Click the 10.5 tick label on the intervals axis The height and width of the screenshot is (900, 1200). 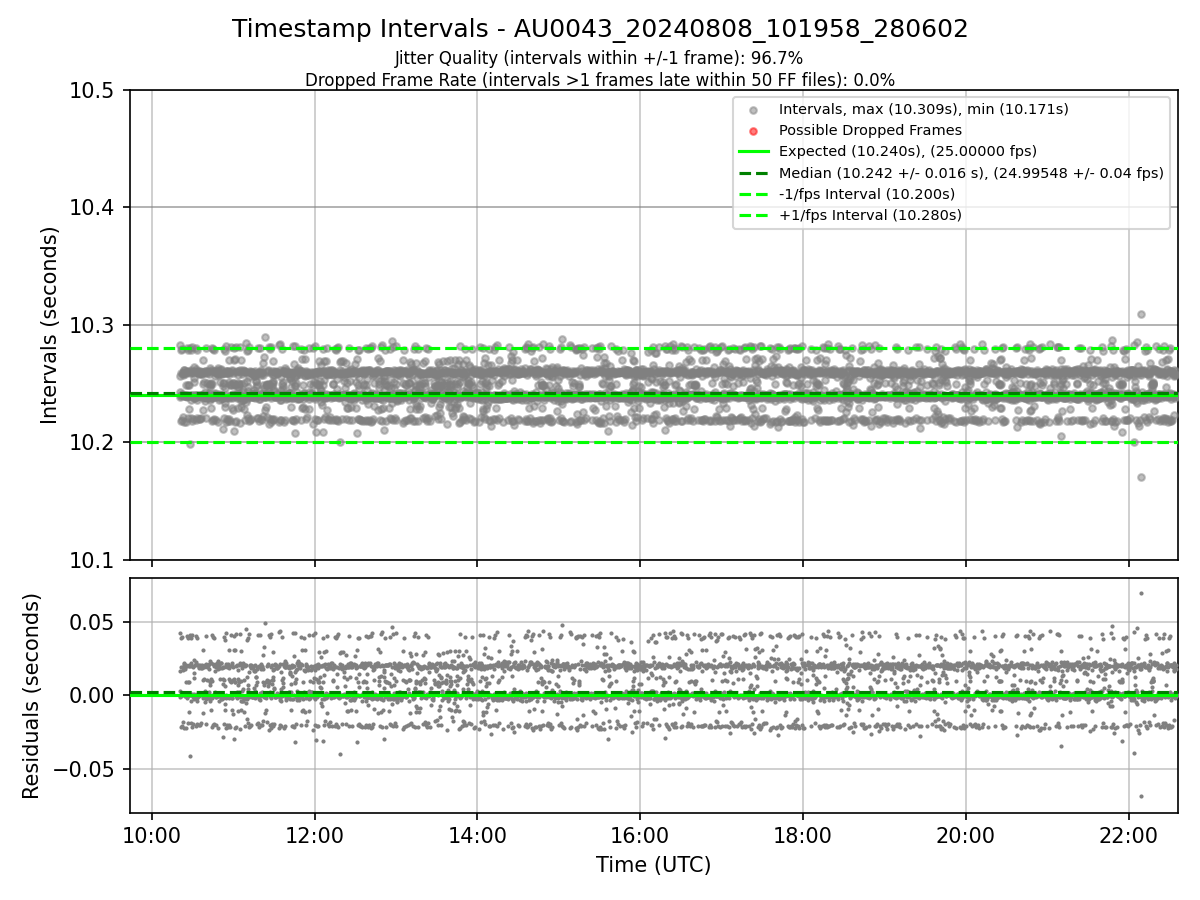(x=94, y=91)
